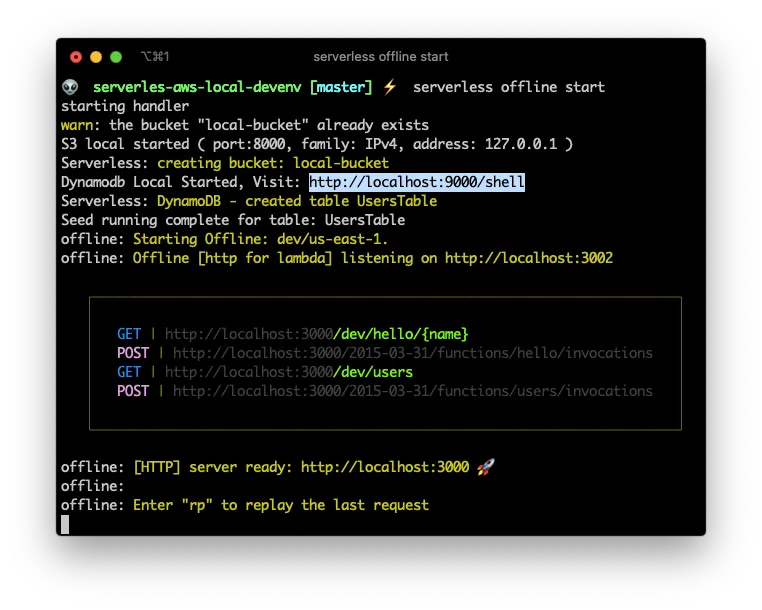762x610 pixels.
Task: Click the 'serverless offline start' command text
Action: coord(509,87)
